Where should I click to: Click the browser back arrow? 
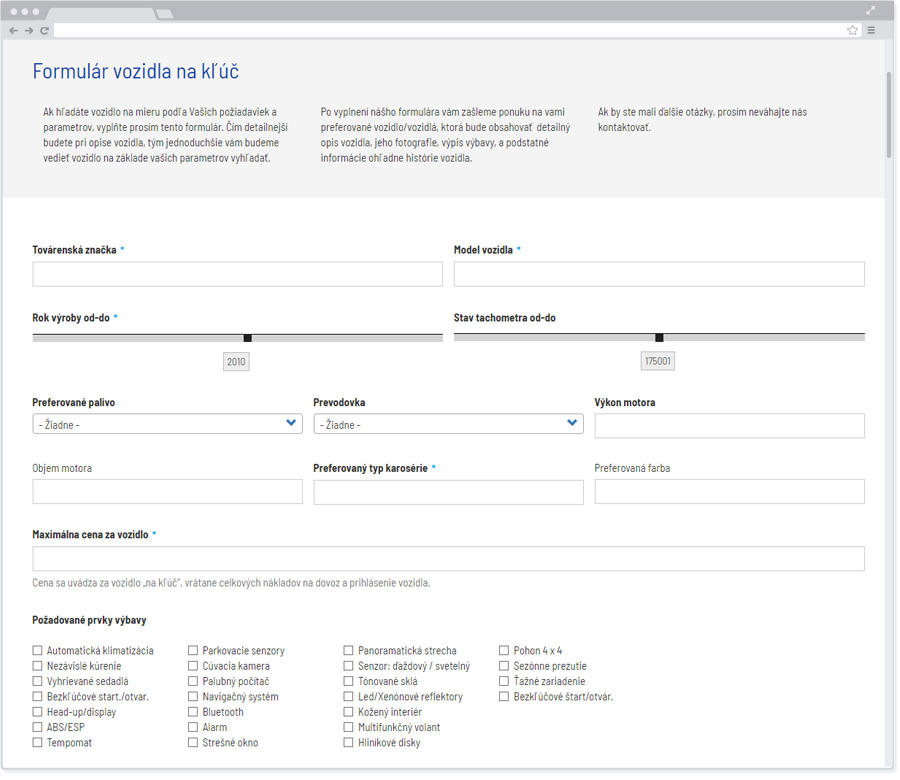(13, 31)
